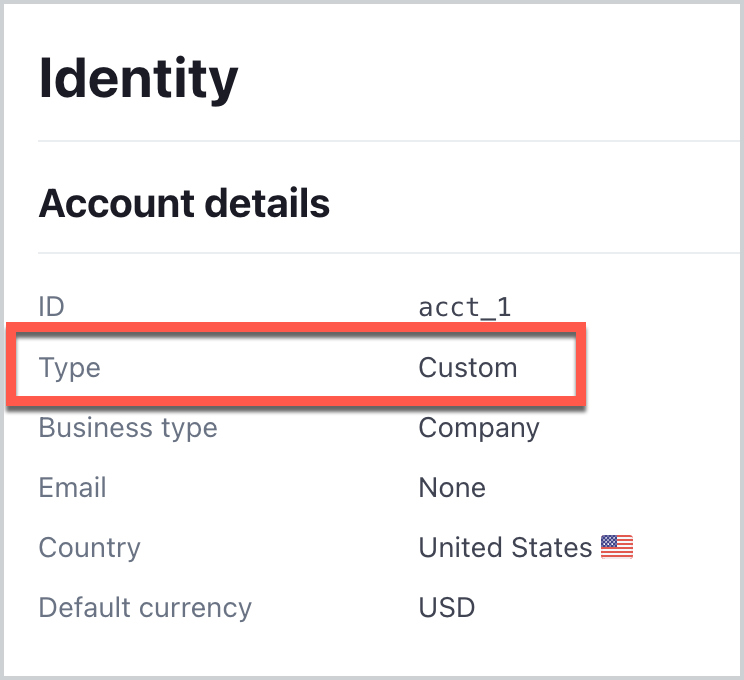Click the Custom account type value
The width and height of the screenshot is (744, 680).
tap(468, 368)
